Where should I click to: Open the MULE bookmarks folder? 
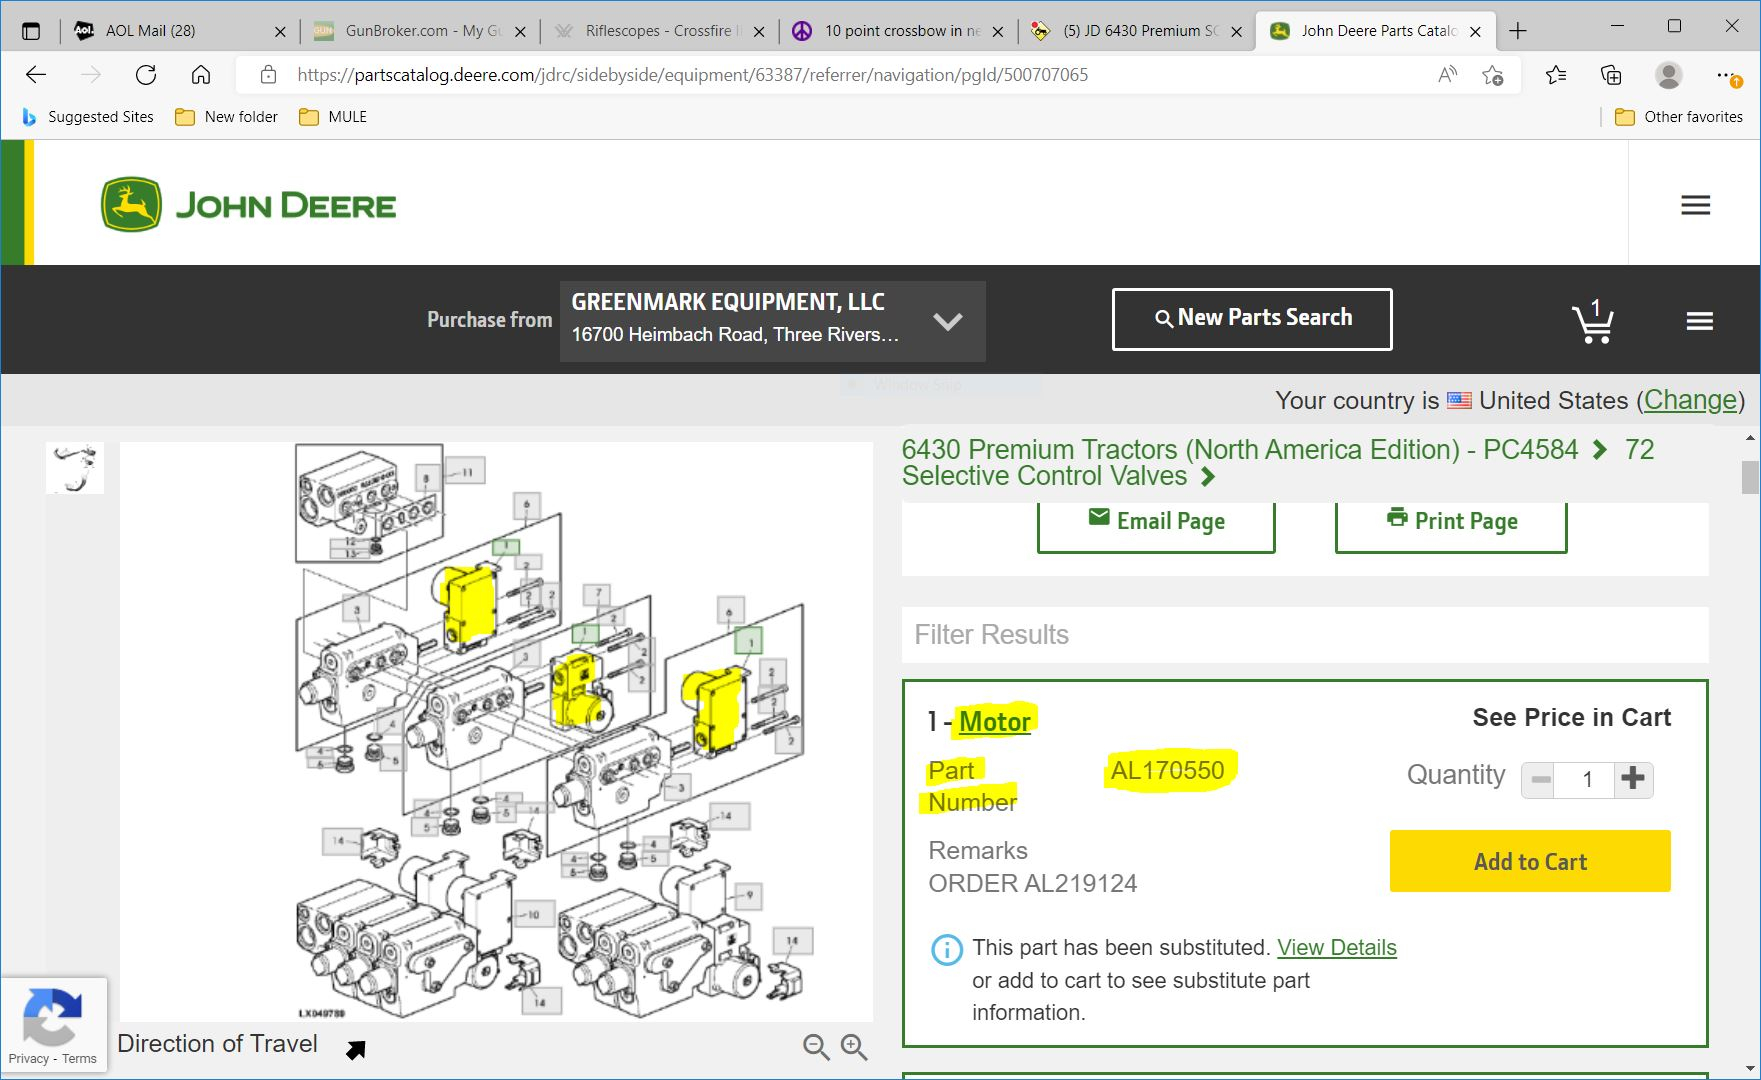click(334, 117)
